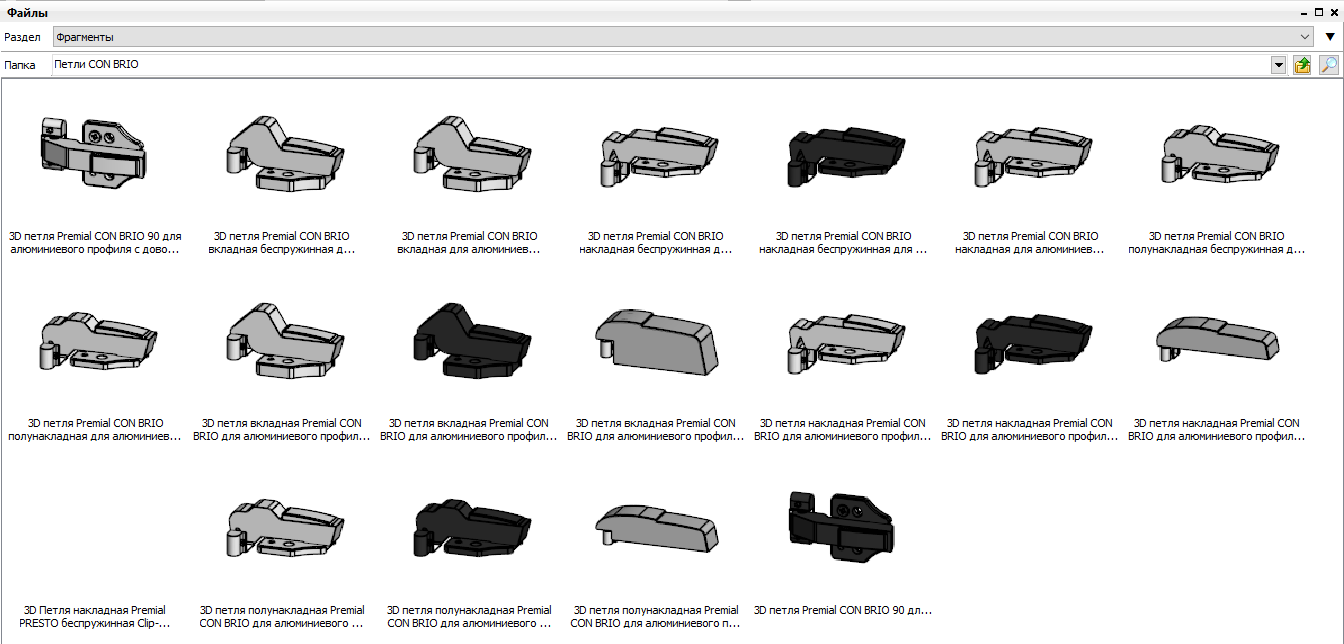Select cover-cap thumbnail петля накладная Premial
Image resolution: width=1344 pixels, height=644 pixels.
1218,338
